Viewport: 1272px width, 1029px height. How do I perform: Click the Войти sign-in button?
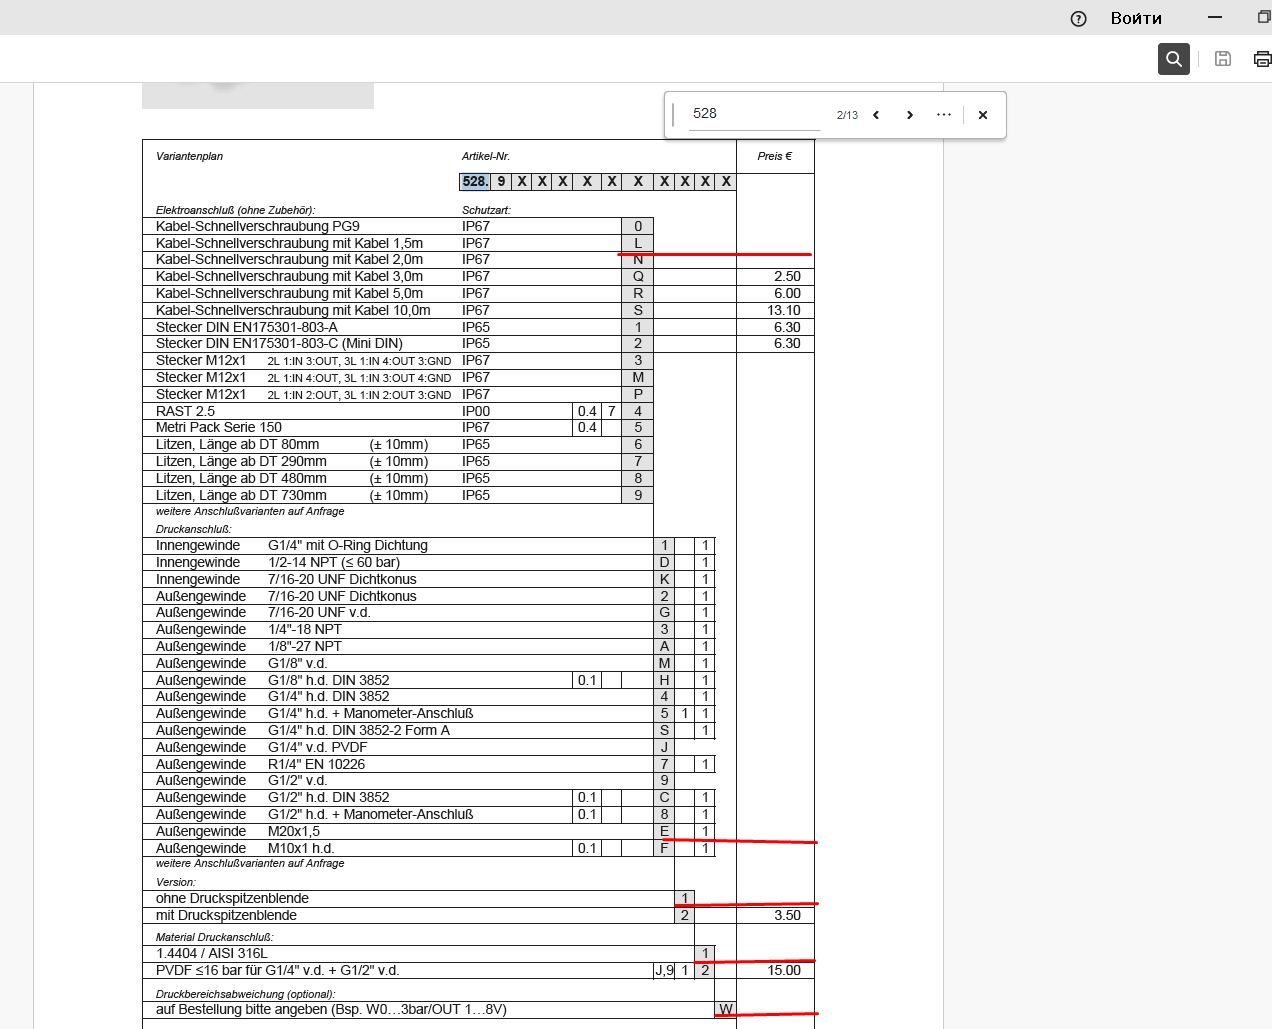pos(1136,18)
